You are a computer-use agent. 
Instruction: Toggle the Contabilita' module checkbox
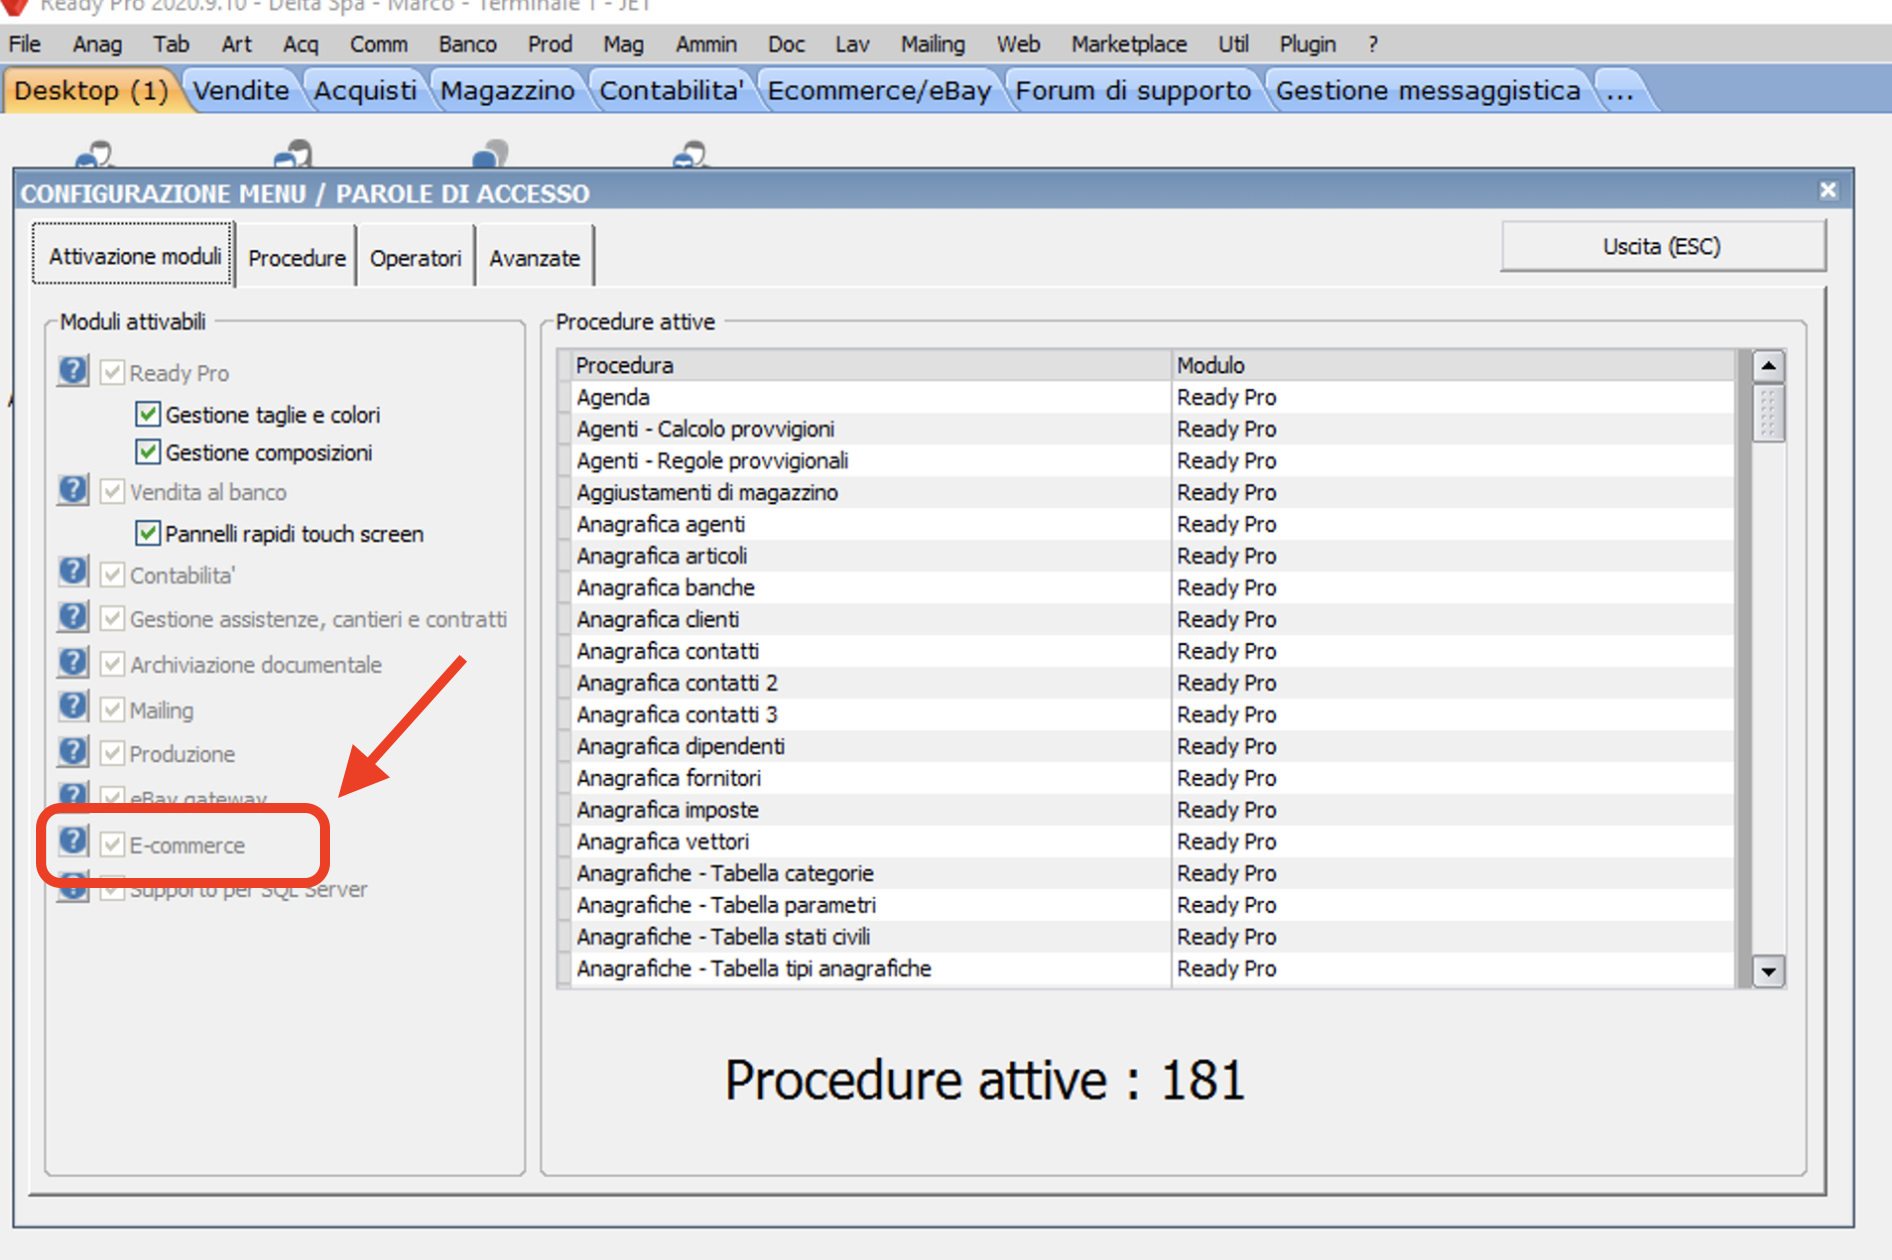click(x=112, y=575)
